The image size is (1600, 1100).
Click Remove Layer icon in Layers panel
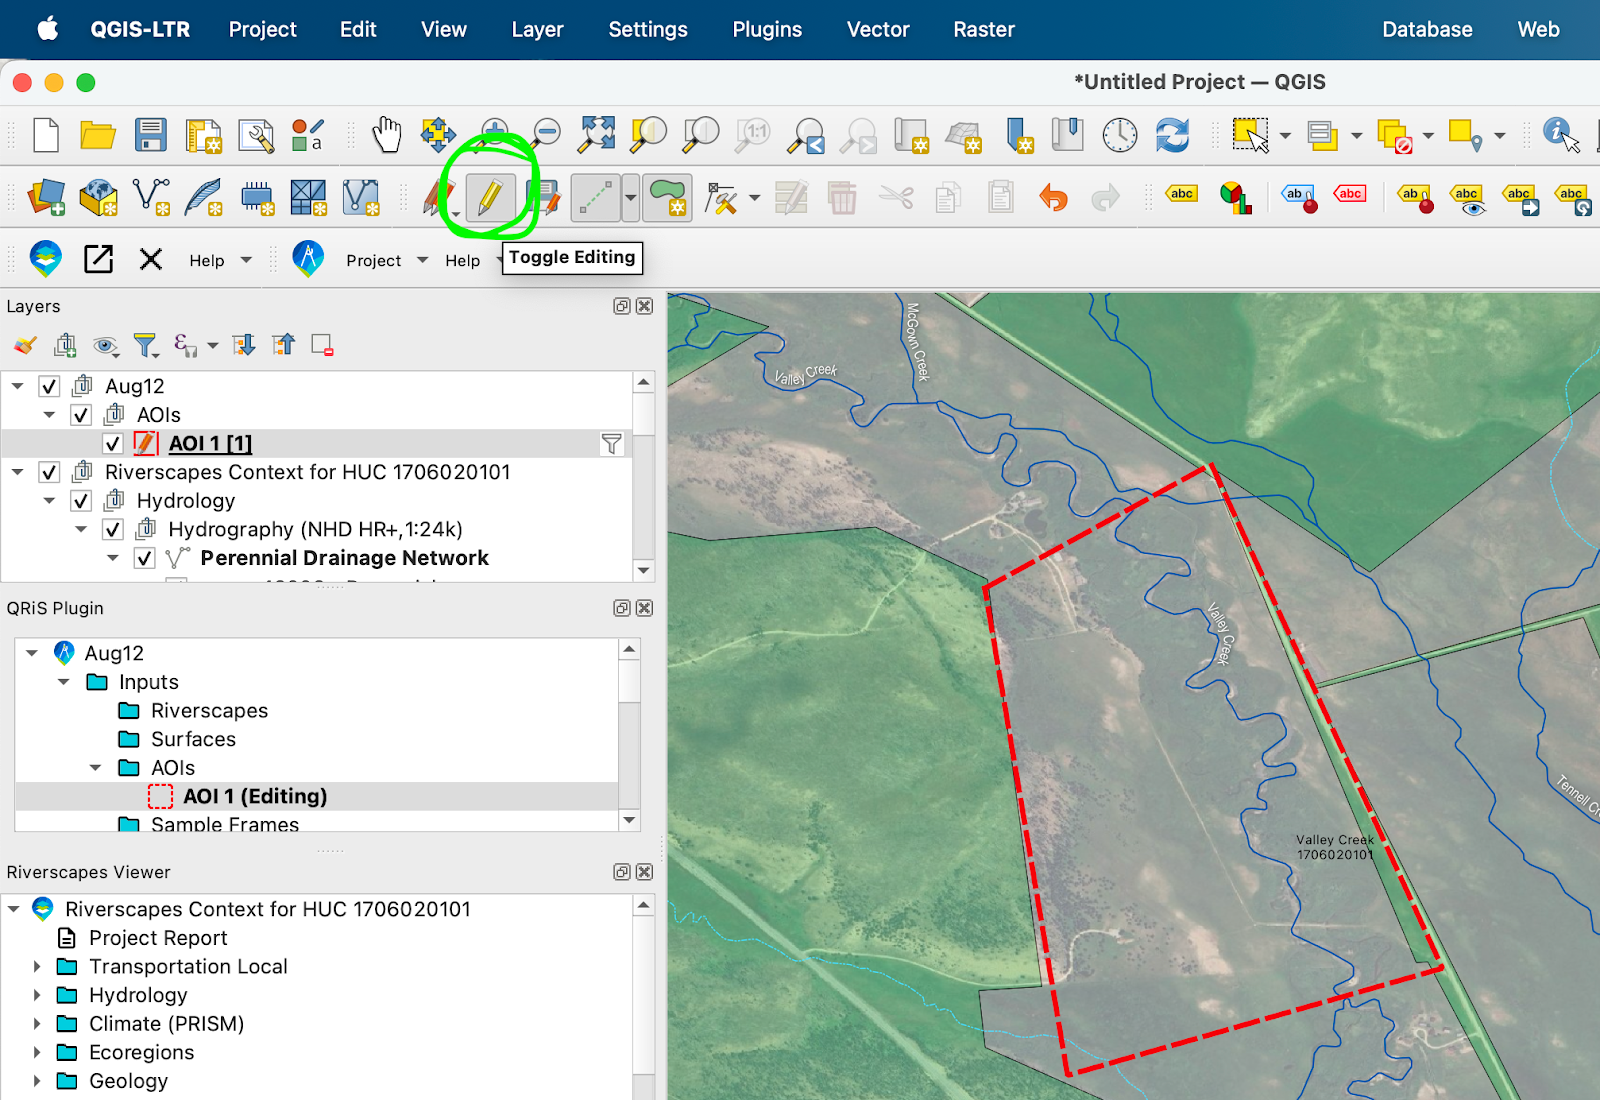tap(322, 346)
